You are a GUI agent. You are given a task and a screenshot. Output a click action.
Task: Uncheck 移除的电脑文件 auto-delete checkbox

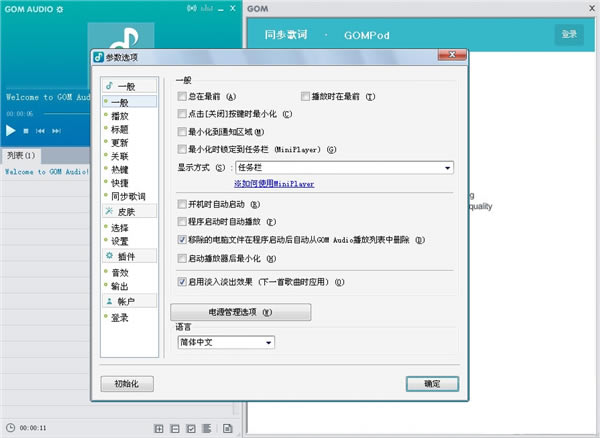coord(182,240)
